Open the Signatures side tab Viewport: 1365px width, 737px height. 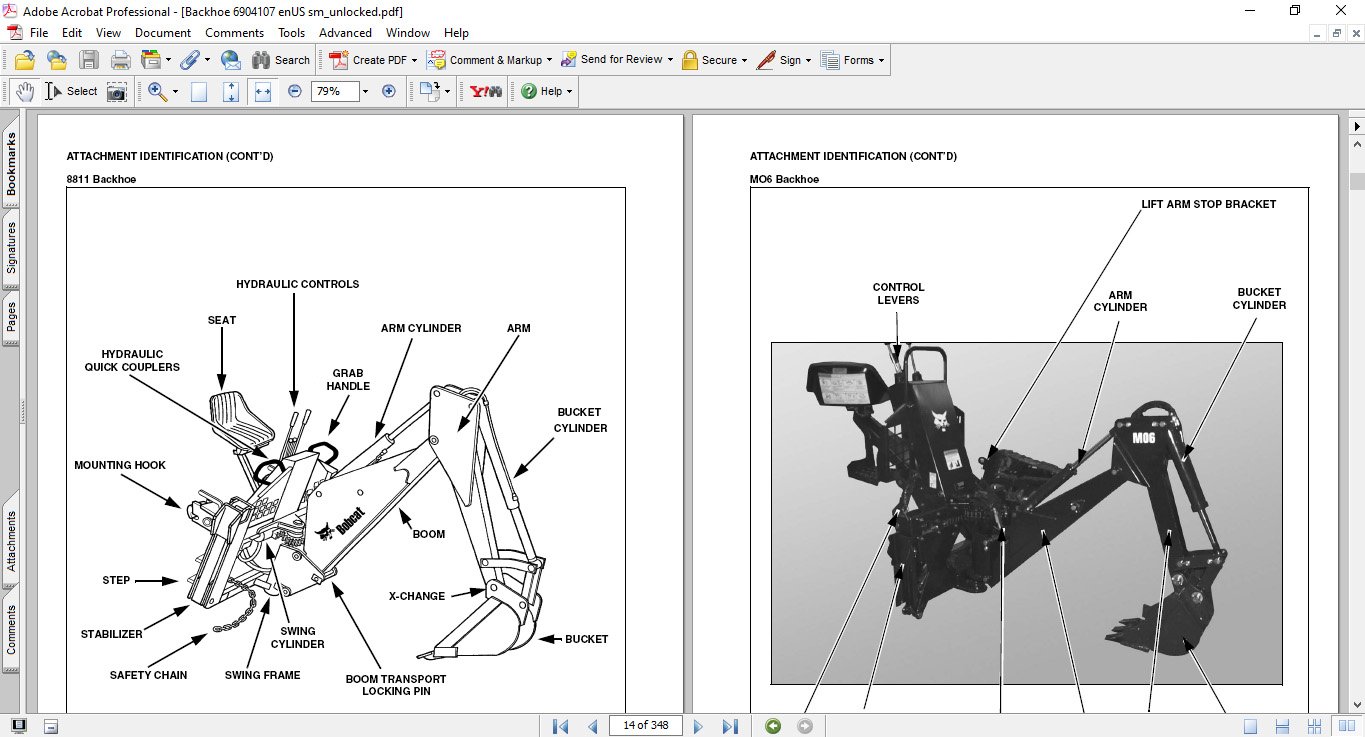[11, 248]
